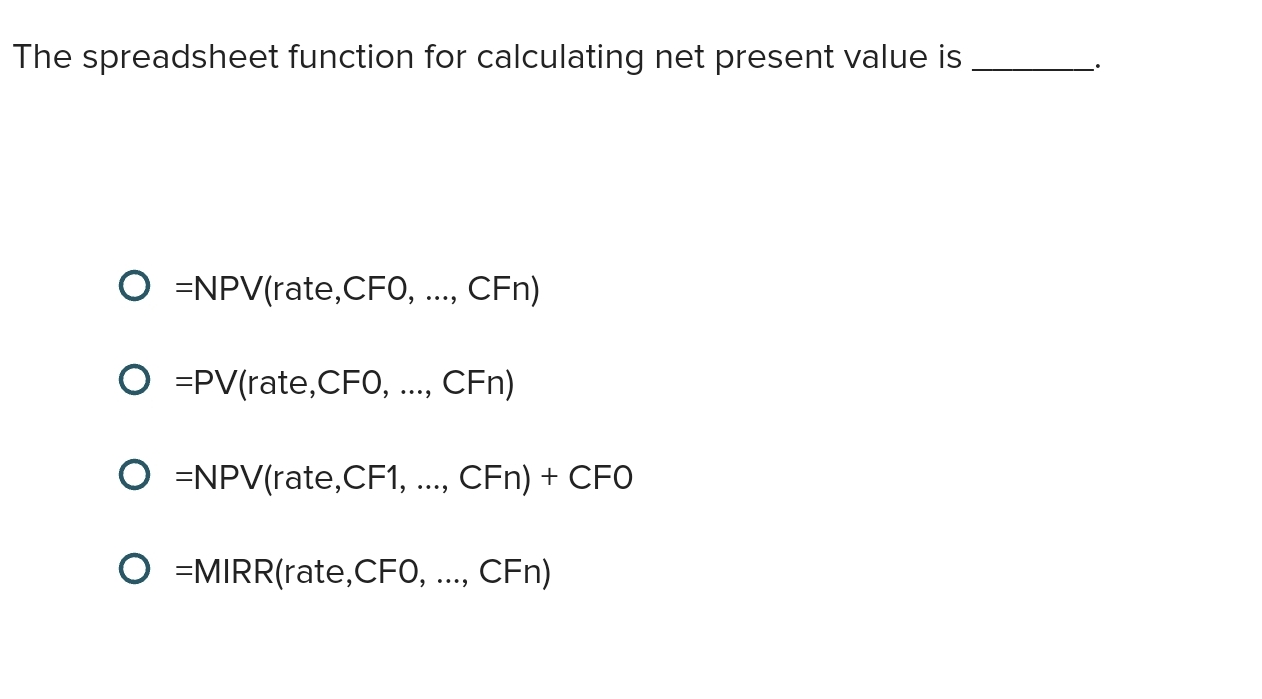Screen dimensions: 1262x699
Task: Select the =NPV(rate,CF0, ..., CFn) radio button
Action: 135,285
